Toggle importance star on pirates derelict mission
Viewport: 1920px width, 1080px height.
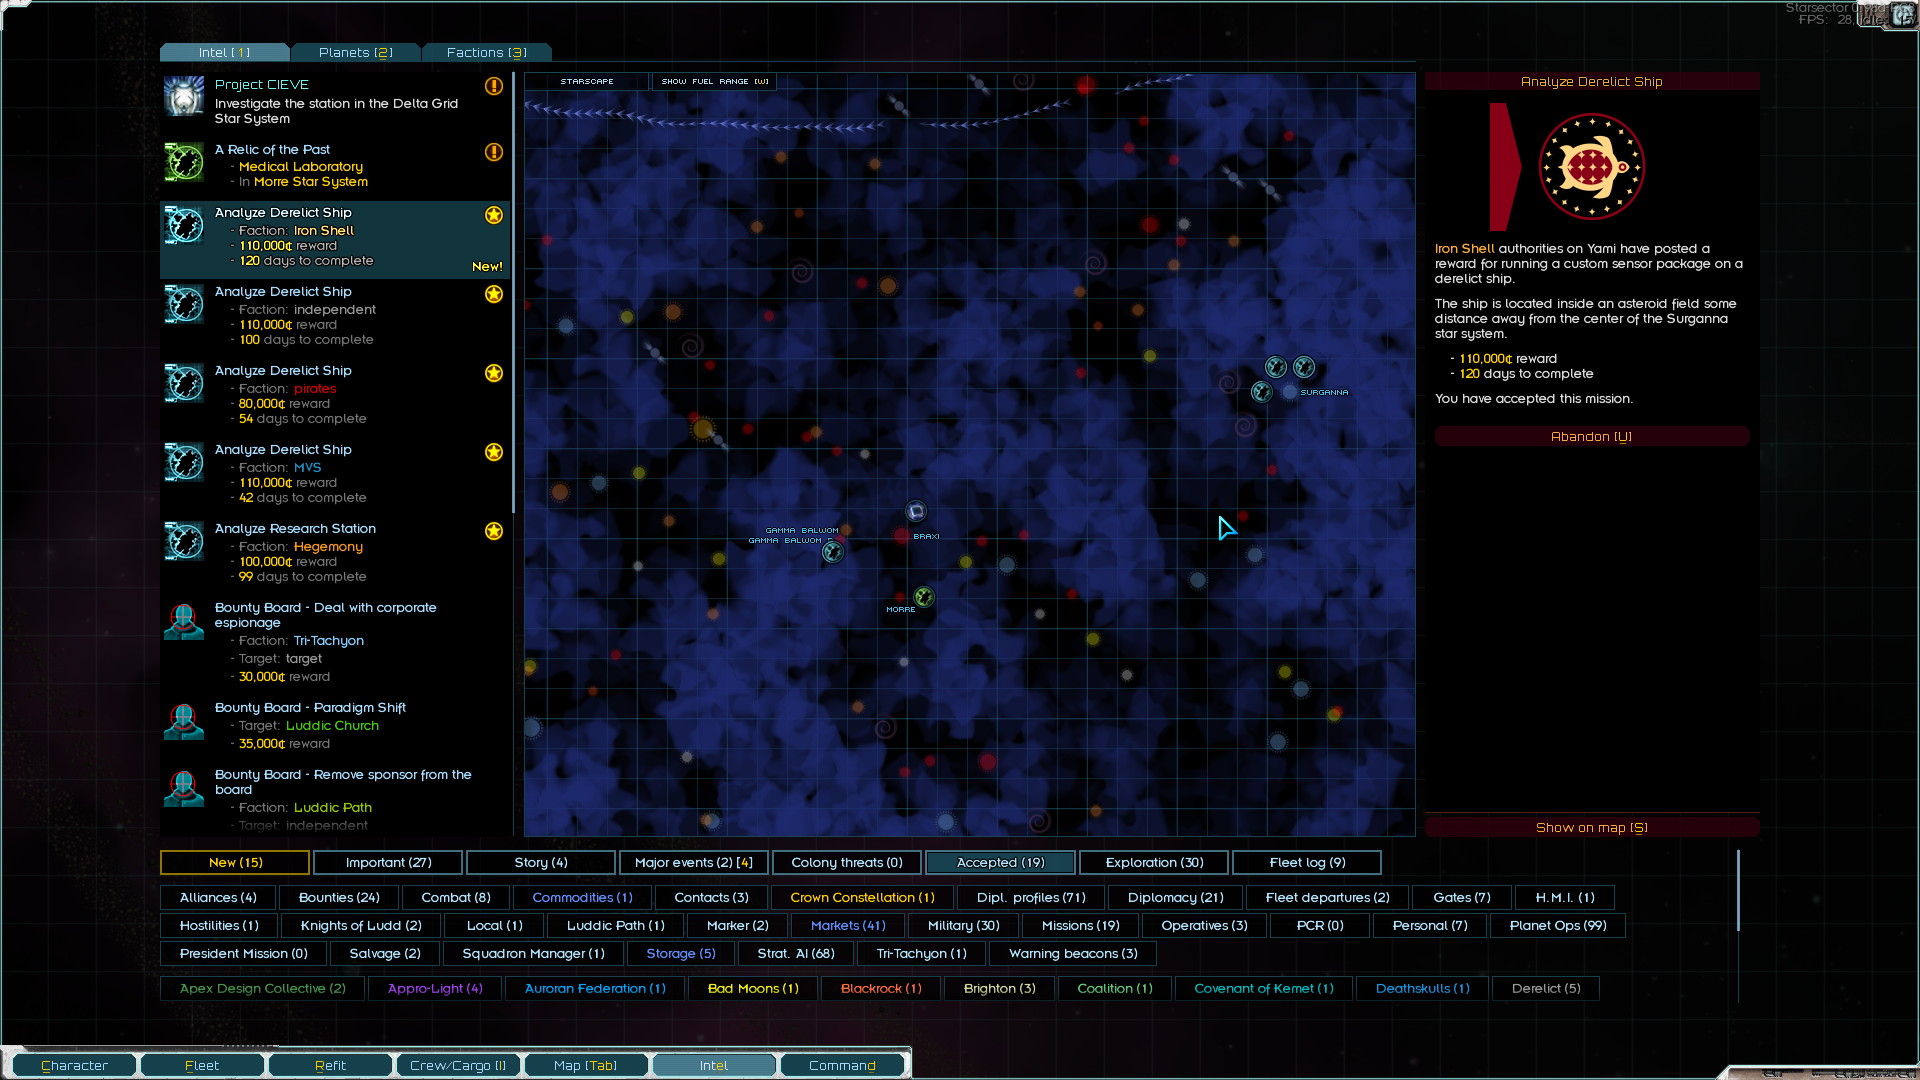pos(494,373)
